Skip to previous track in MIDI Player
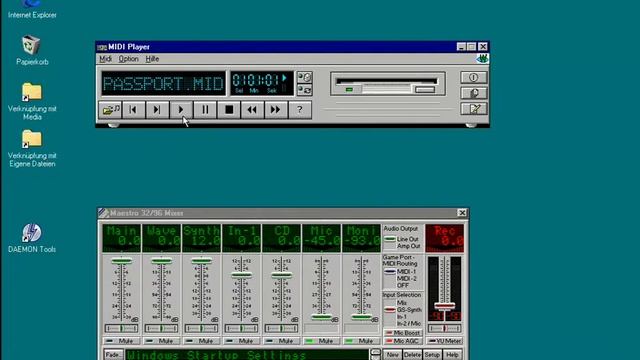Viewport: 640px width, 360px height. click(x=133, y=110)
